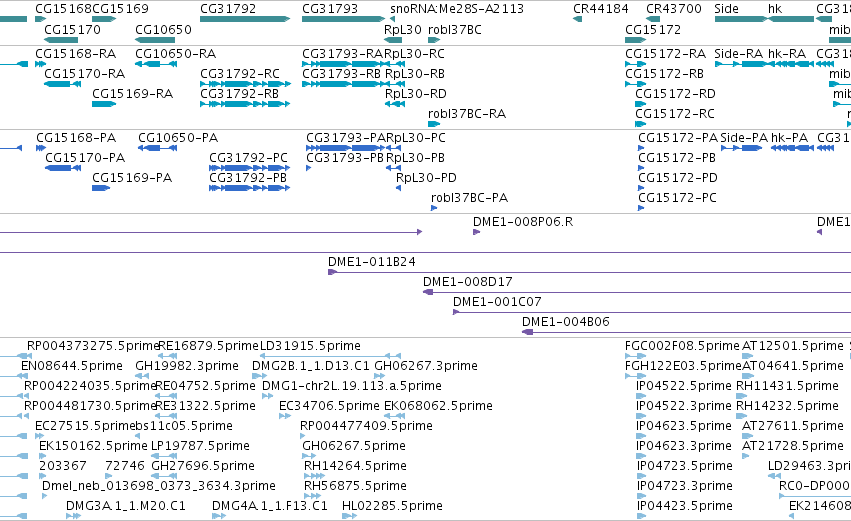This screenshot has width=851, height=521.
Task: Click the CR44184 gene label
Action: pos(601,9)
